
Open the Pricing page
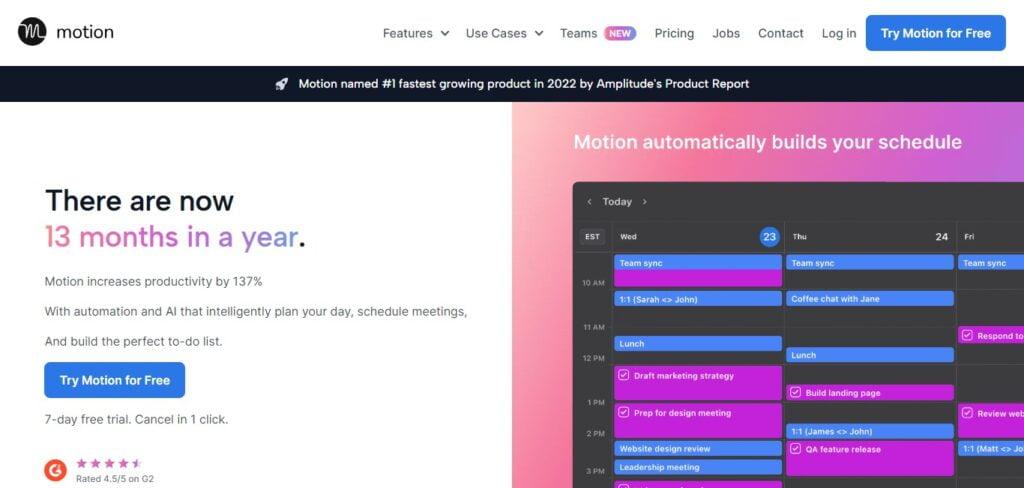[674, 33]
